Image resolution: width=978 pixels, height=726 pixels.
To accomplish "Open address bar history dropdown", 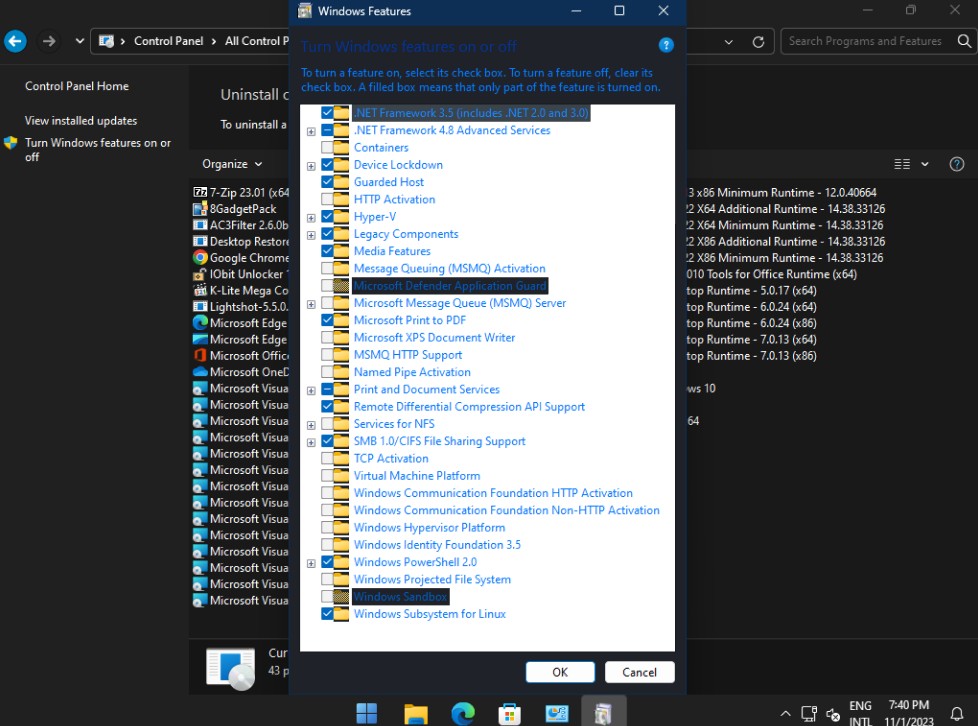I will [728, 42].
